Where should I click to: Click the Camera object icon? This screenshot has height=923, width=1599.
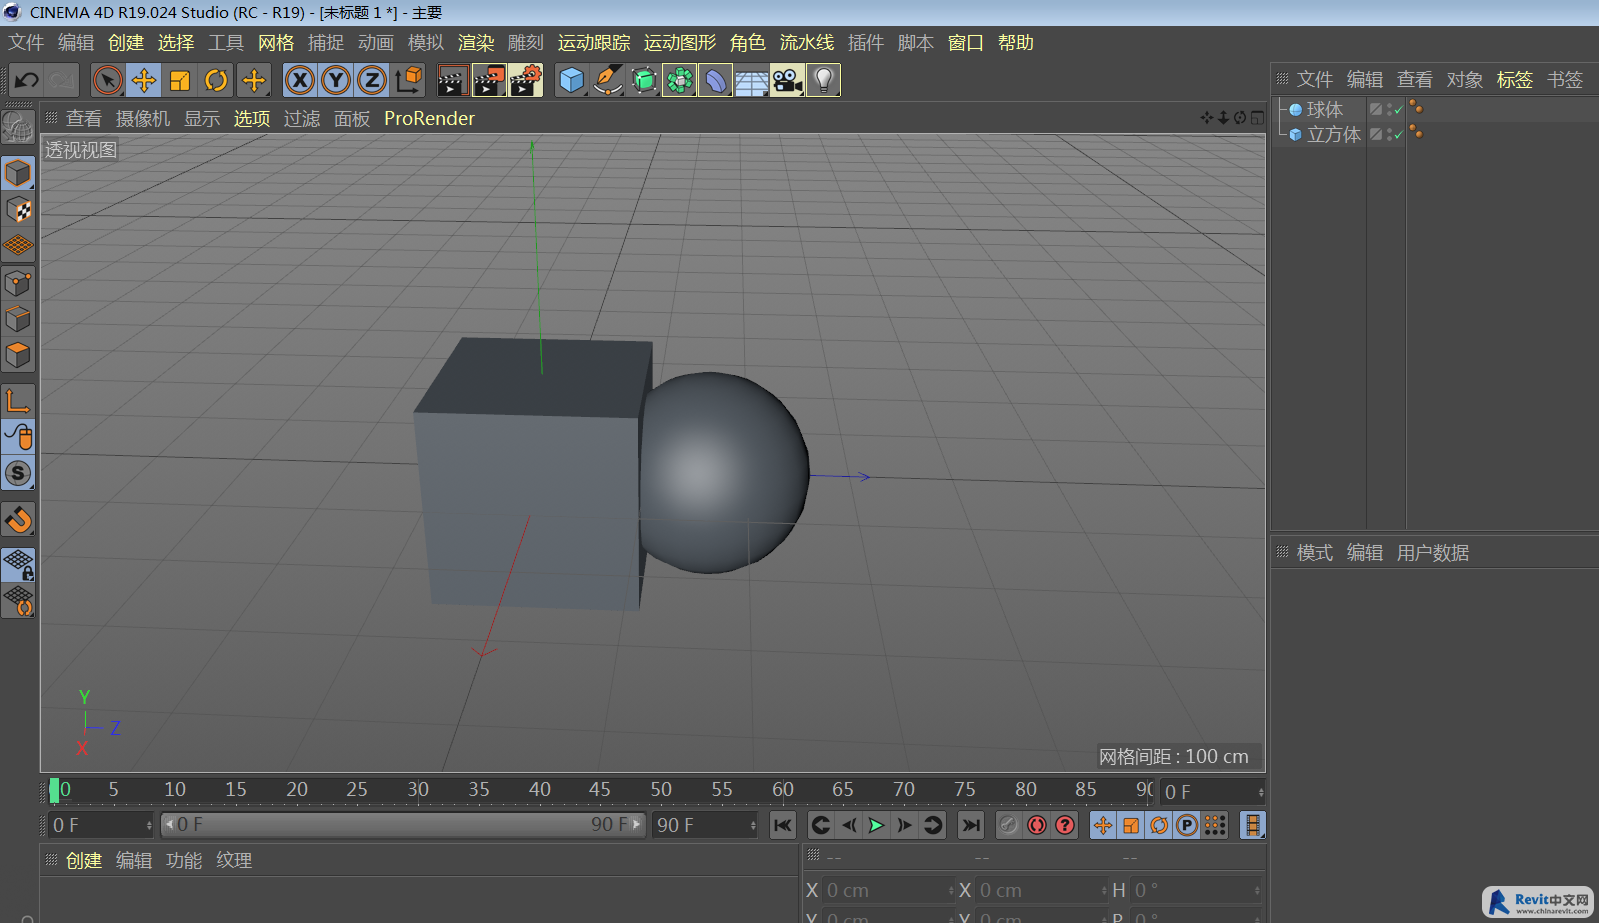(x=788, y=80)
